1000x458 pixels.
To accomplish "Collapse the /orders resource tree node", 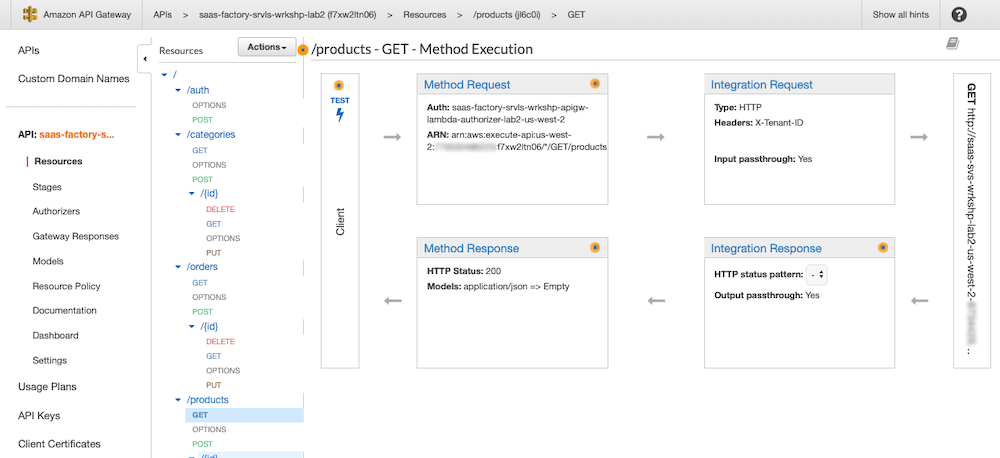I will click(178, 267).
